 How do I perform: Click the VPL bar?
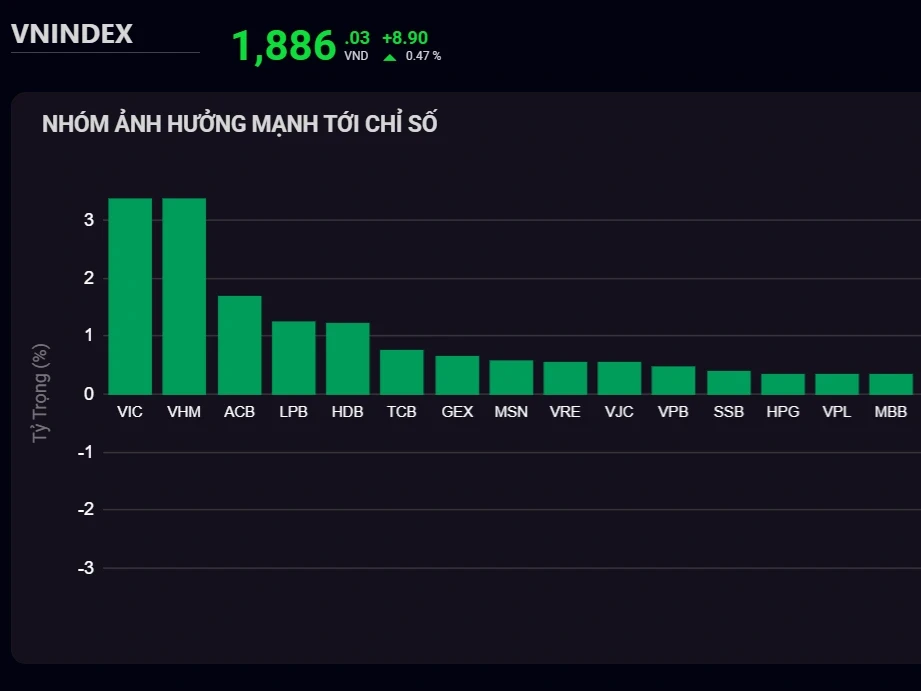(x=837, y=384)
